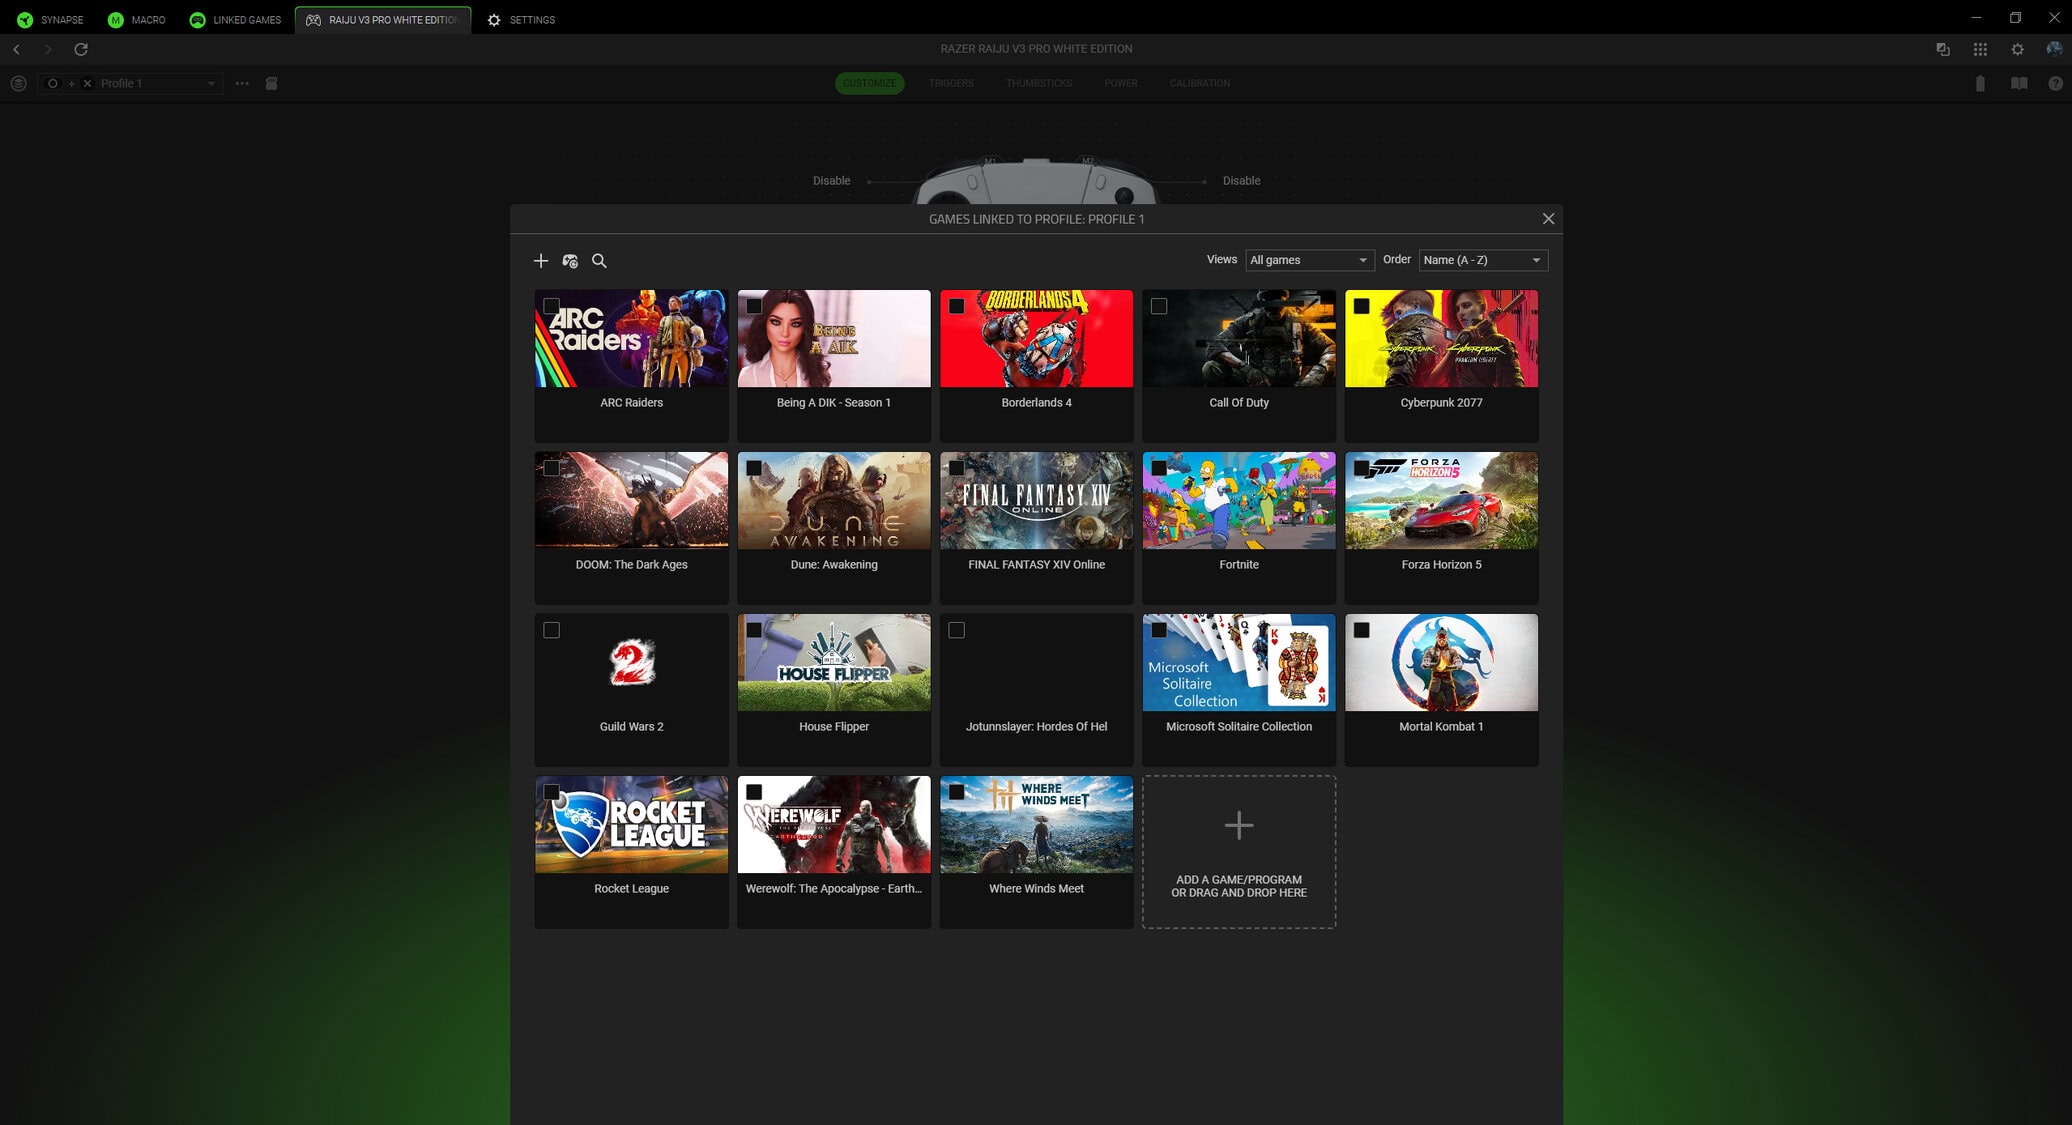Open the user guide book icon
This screenshot has height=1125, width=2072.
2019,84
